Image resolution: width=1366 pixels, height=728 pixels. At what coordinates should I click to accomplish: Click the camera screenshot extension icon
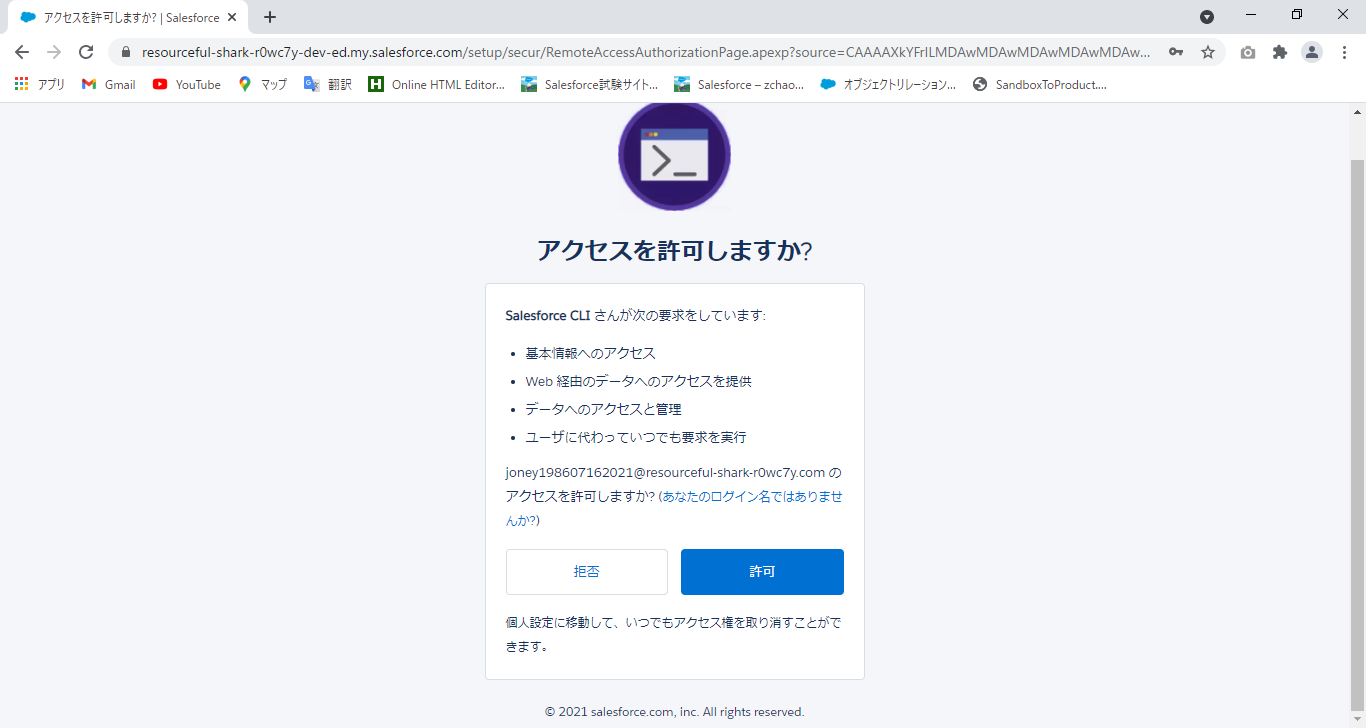coord(1248,52)
